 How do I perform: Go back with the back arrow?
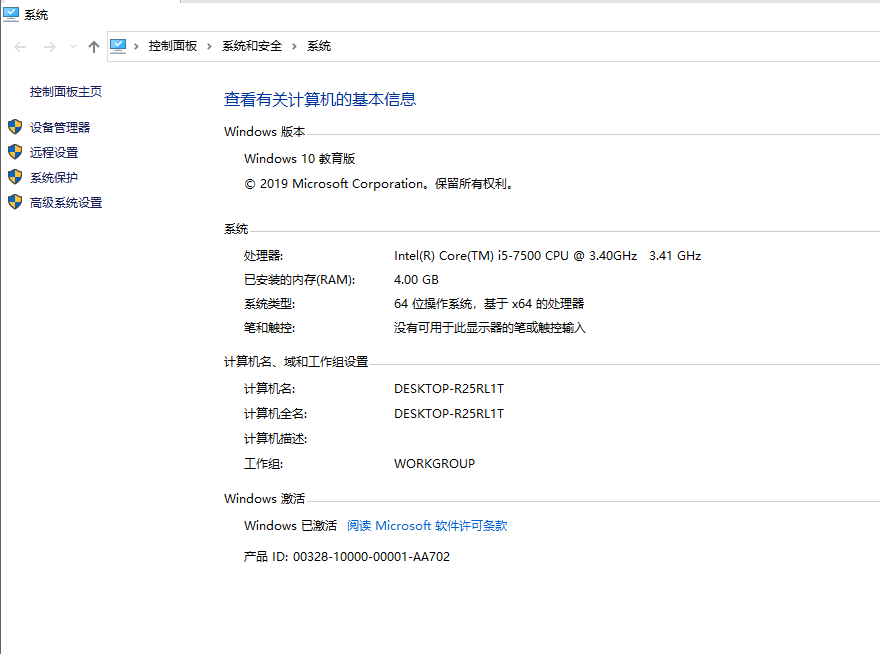tap(20, 47)
